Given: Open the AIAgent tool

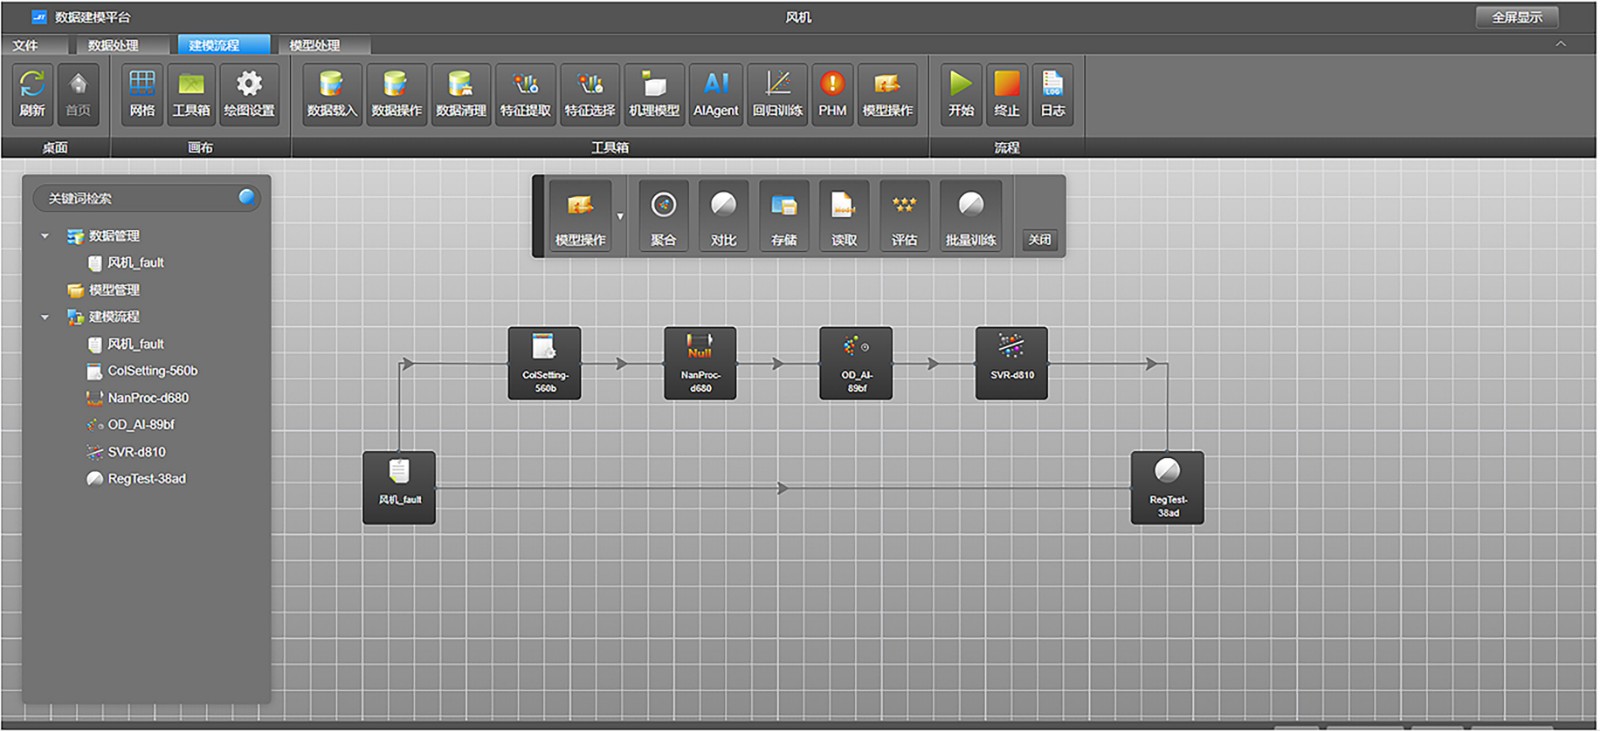Looking at the screenshot, I should pyautogui.click(x=716, y=94).
